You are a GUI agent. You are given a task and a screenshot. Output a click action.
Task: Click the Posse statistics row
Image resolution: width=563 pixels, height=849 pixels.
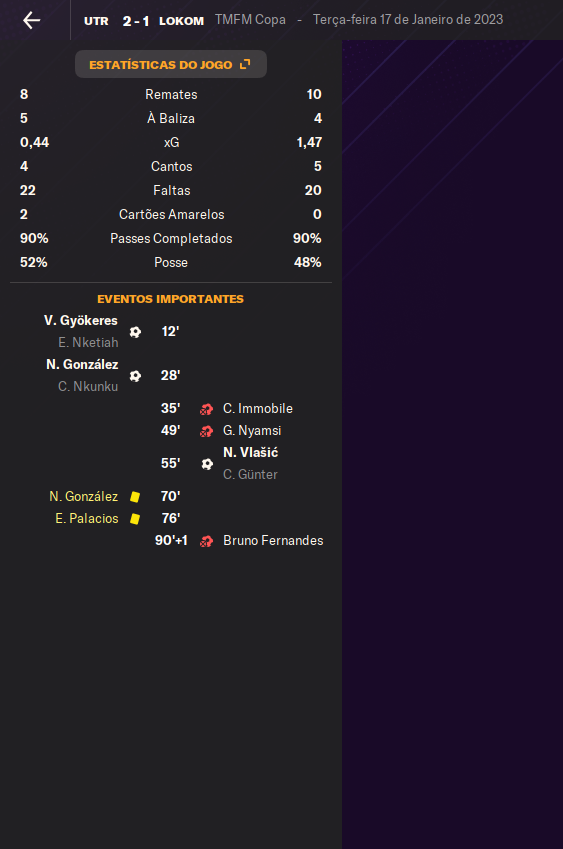tap(171, 263)
